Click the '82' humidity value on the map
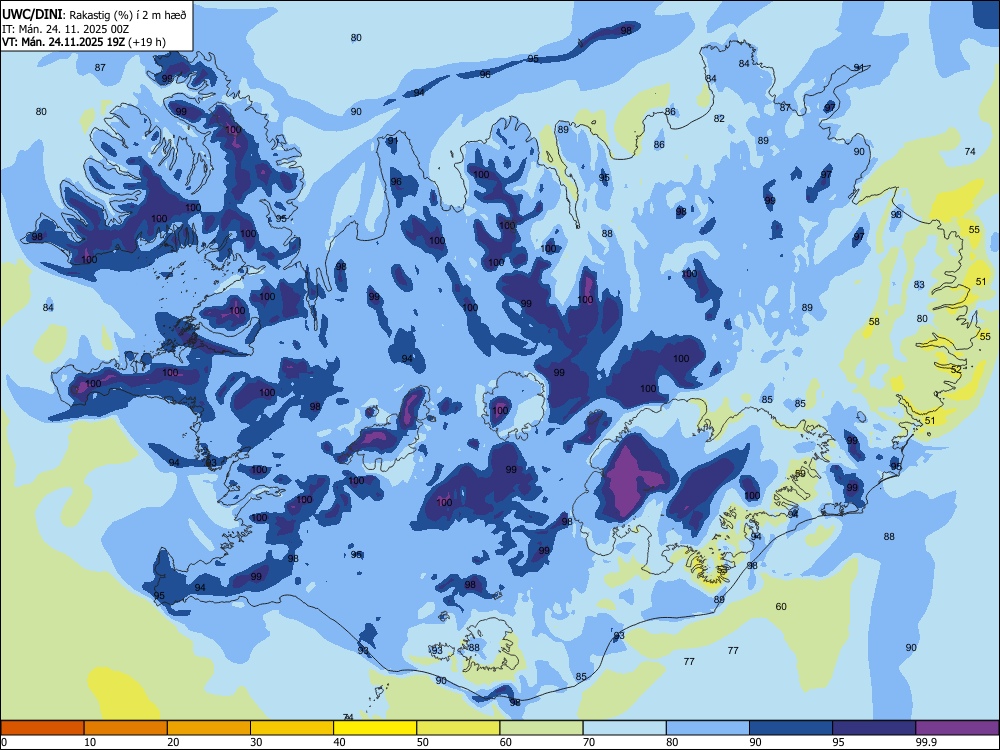Screen dimensions: 1000x750 [x=719, y=119]
